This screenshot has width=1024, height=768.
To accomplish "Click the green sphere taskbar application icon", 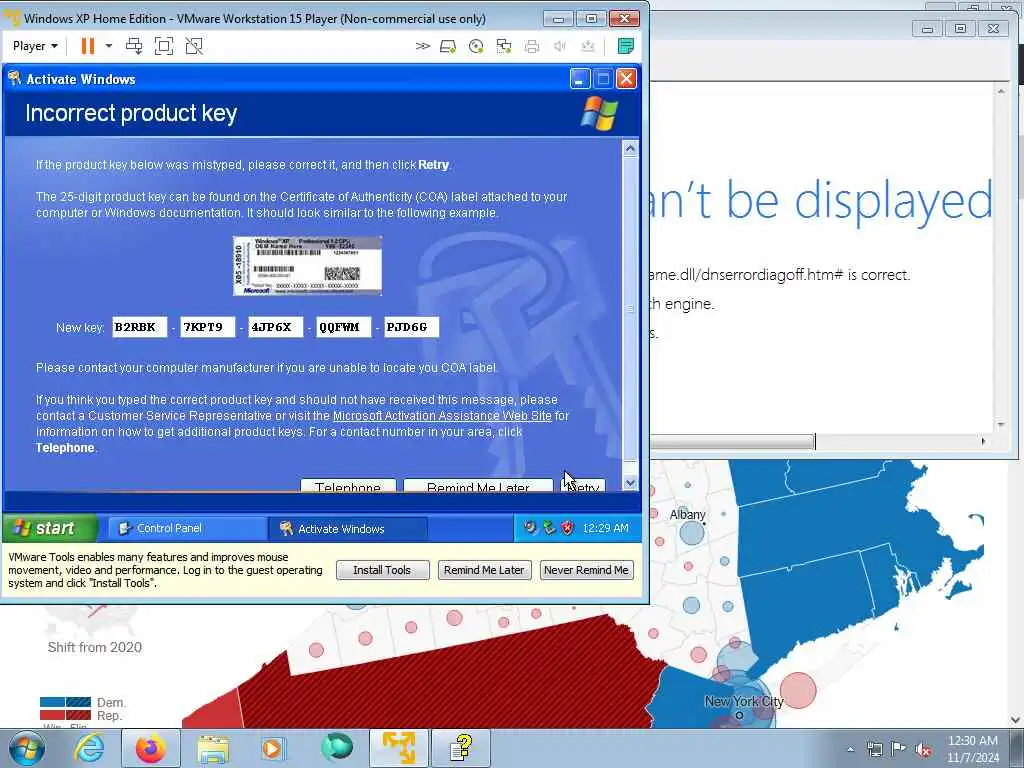I will tap(337, 748).
